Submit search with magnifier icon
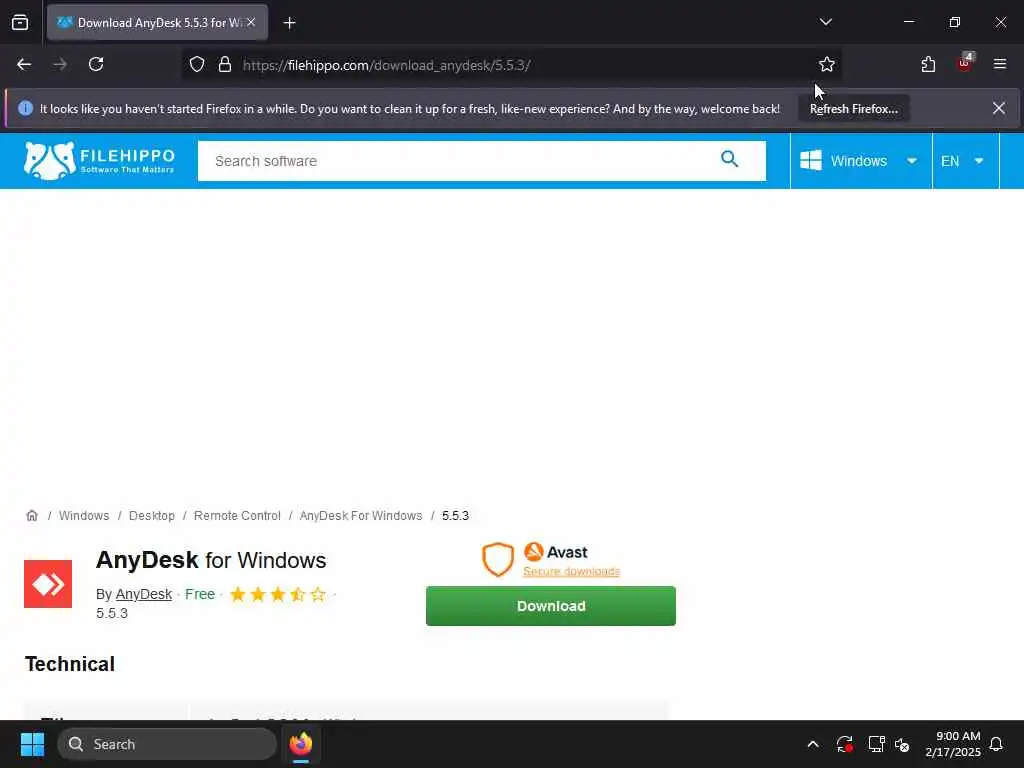 tap(729, 159)
